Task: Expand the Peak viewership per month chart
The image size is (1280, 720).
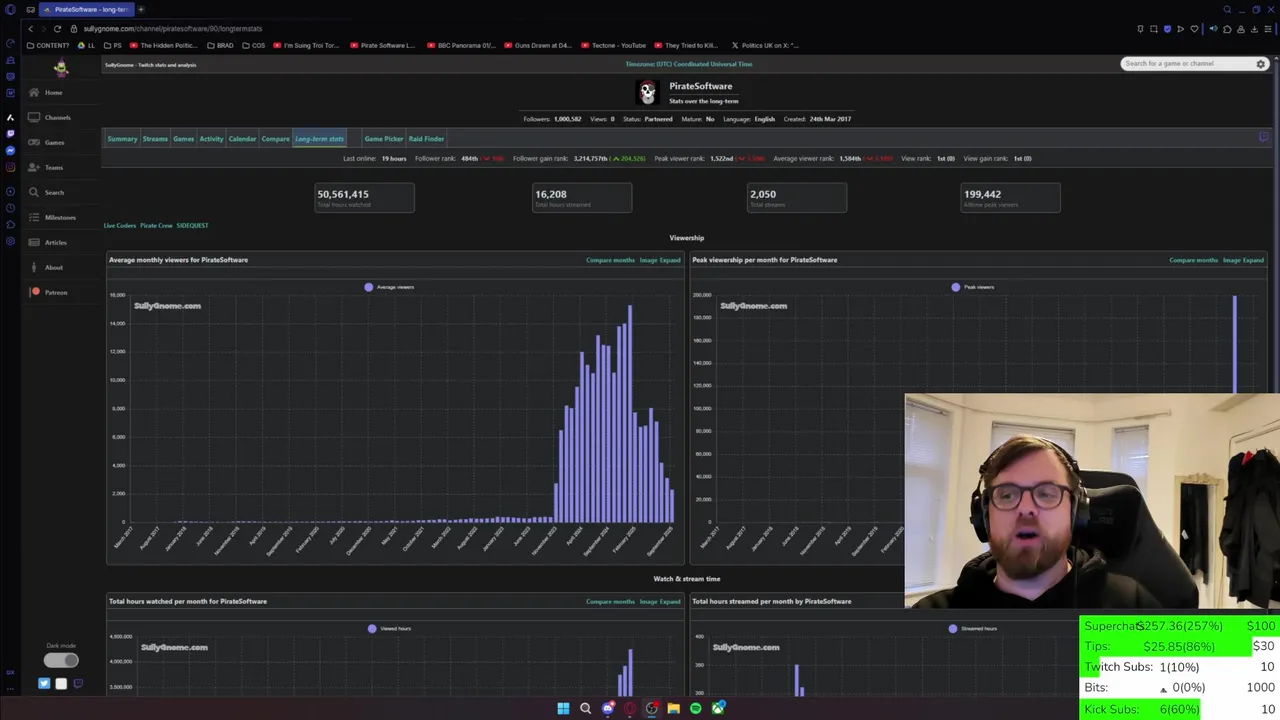Action: click(1253, 260)
